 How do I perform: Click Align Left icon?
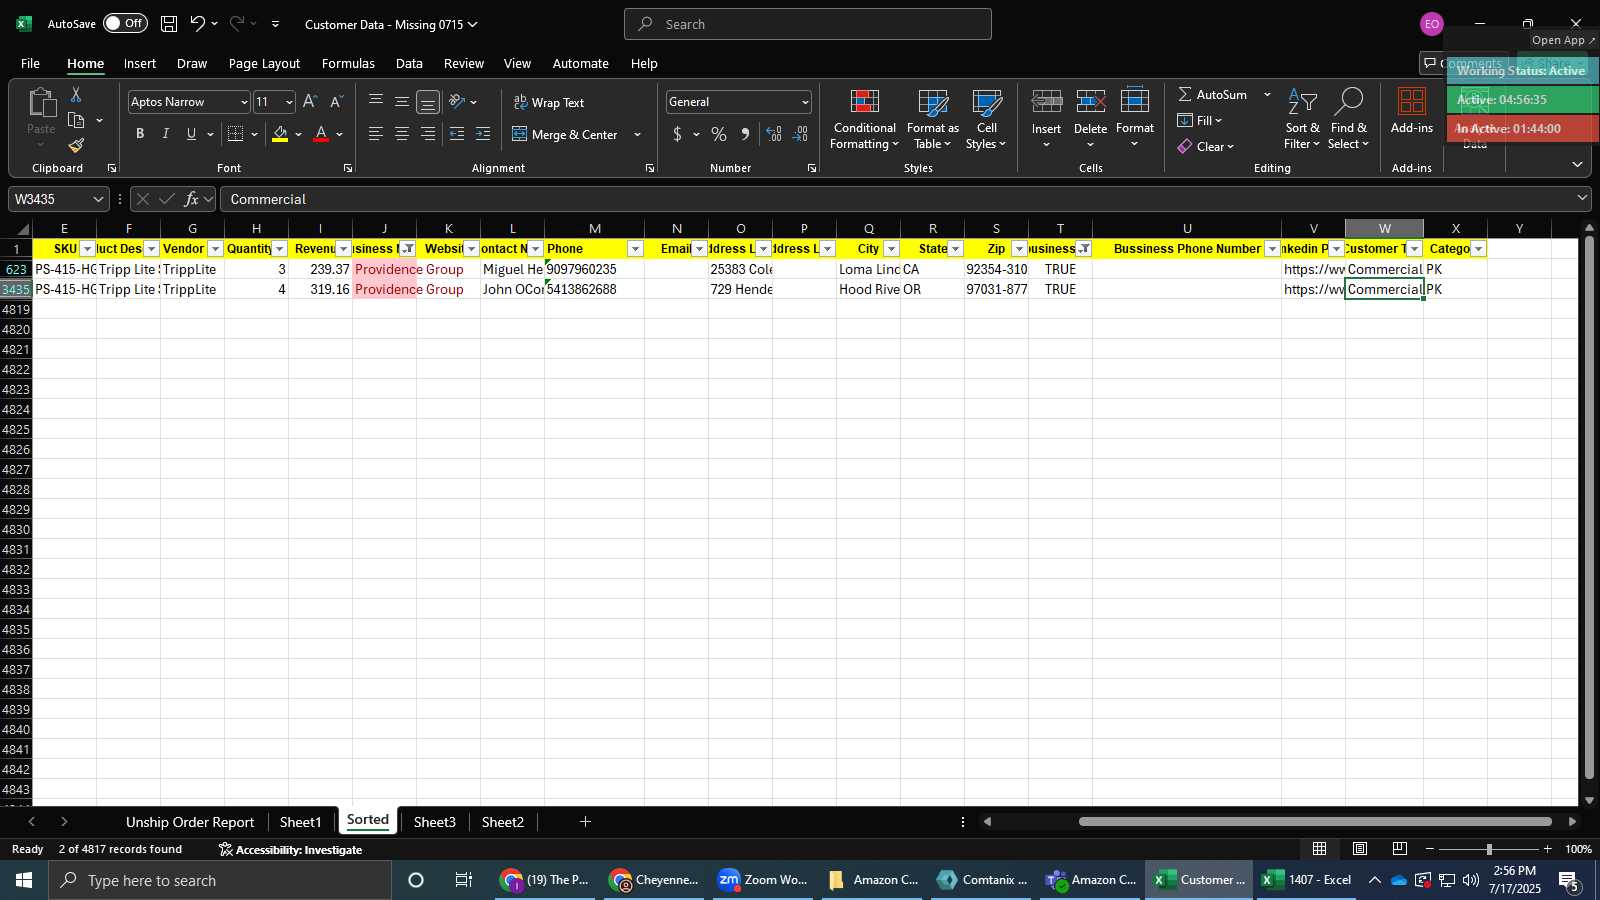375,134
